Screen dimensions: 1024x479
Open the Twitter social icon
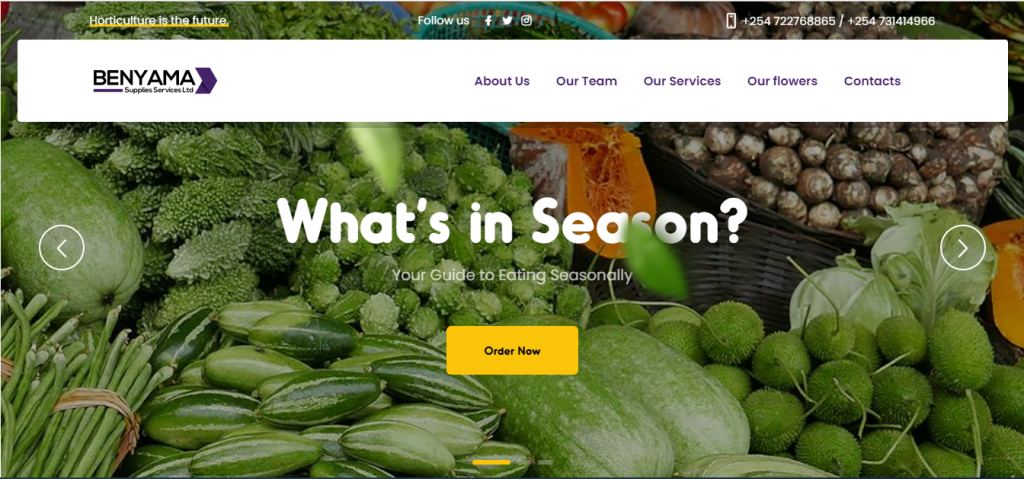click(507, 20)
